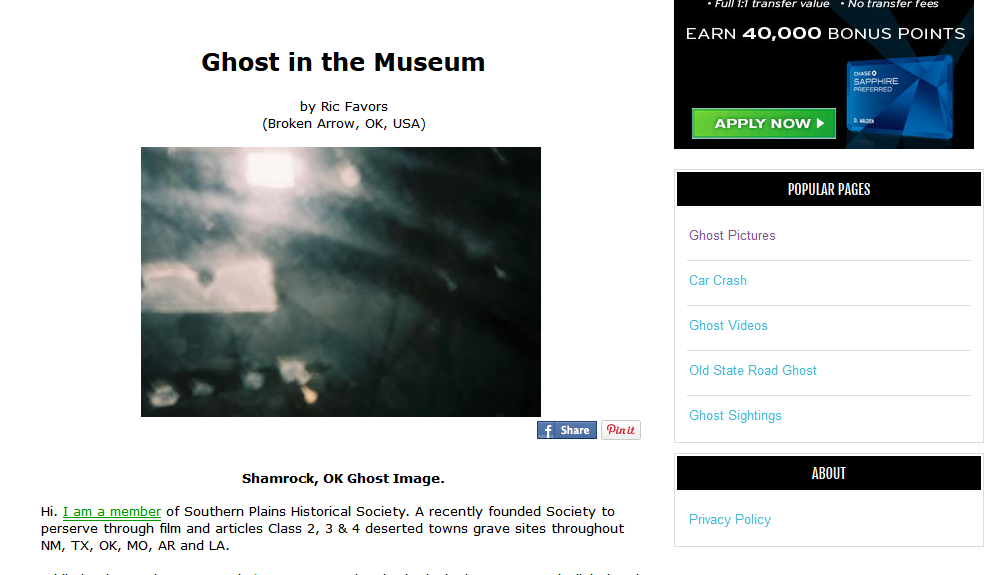Click the green Apply Now button
Viewport: 998px width, 575px height.
764,124
